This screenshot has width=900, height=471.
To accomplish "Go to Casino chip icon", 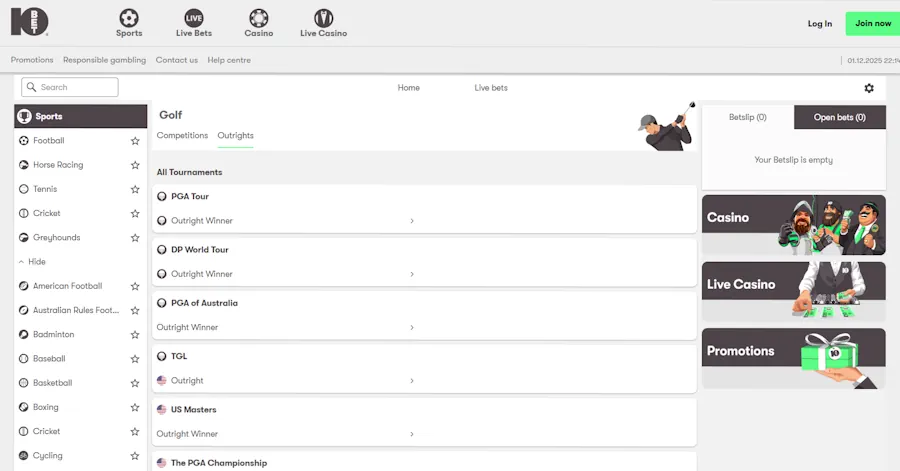I will [x=258, y=18].
